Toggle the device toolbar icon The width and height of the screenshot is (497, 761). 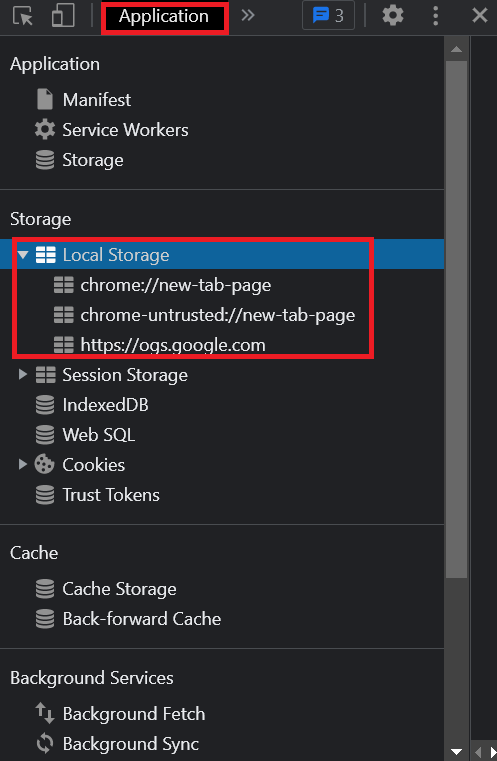[x=63, y=16]
